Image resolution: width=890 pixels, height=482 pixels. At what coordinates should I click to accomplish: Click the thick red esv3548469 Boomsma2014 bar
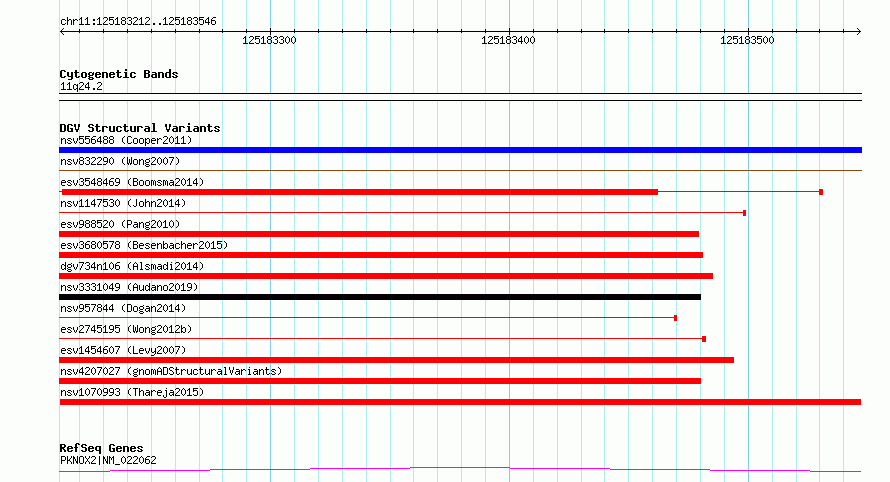coord(359,192)
